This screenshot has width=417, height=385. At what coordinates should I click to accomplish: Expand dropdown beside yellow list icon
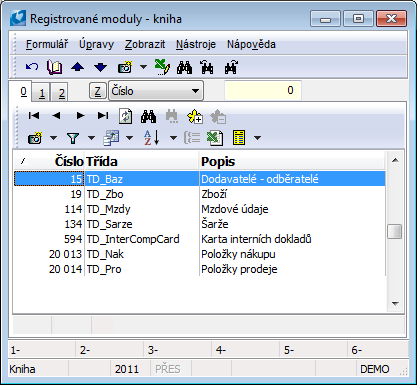[x=257, y=138]
